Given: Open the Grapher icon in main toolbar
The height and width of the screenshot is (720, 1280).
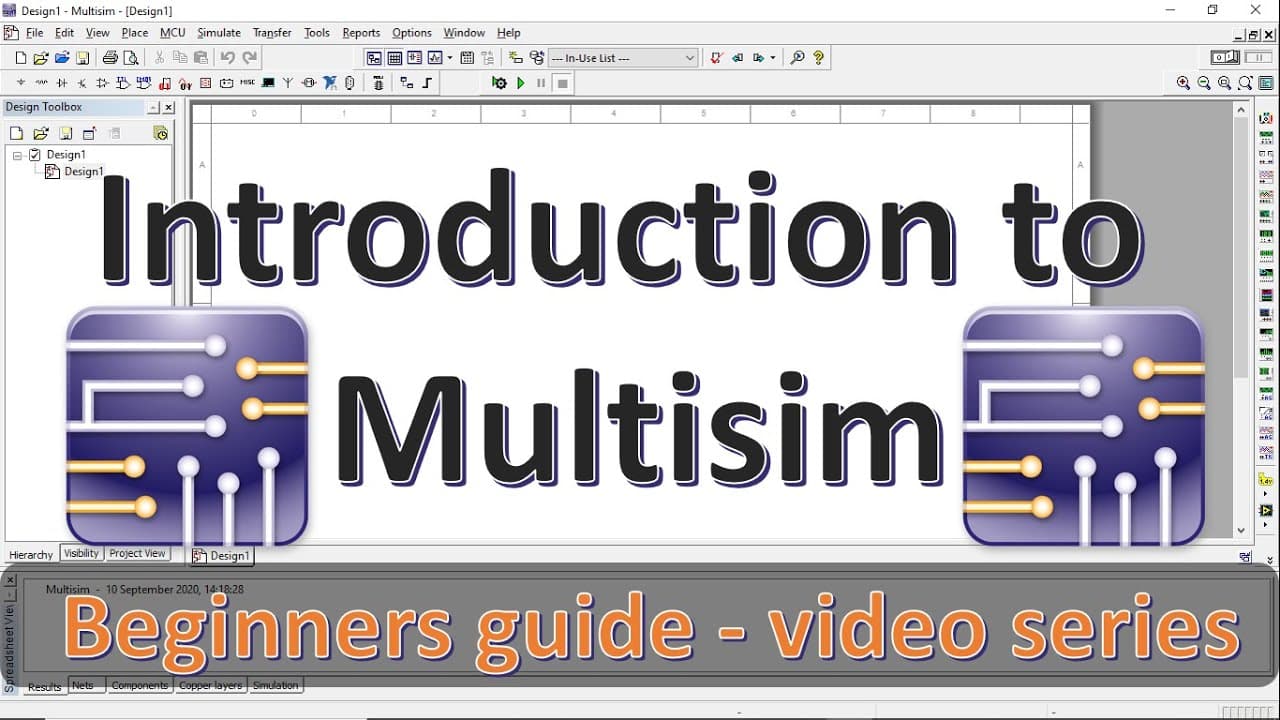Looking at the screenshot, I should pos(436,58).
